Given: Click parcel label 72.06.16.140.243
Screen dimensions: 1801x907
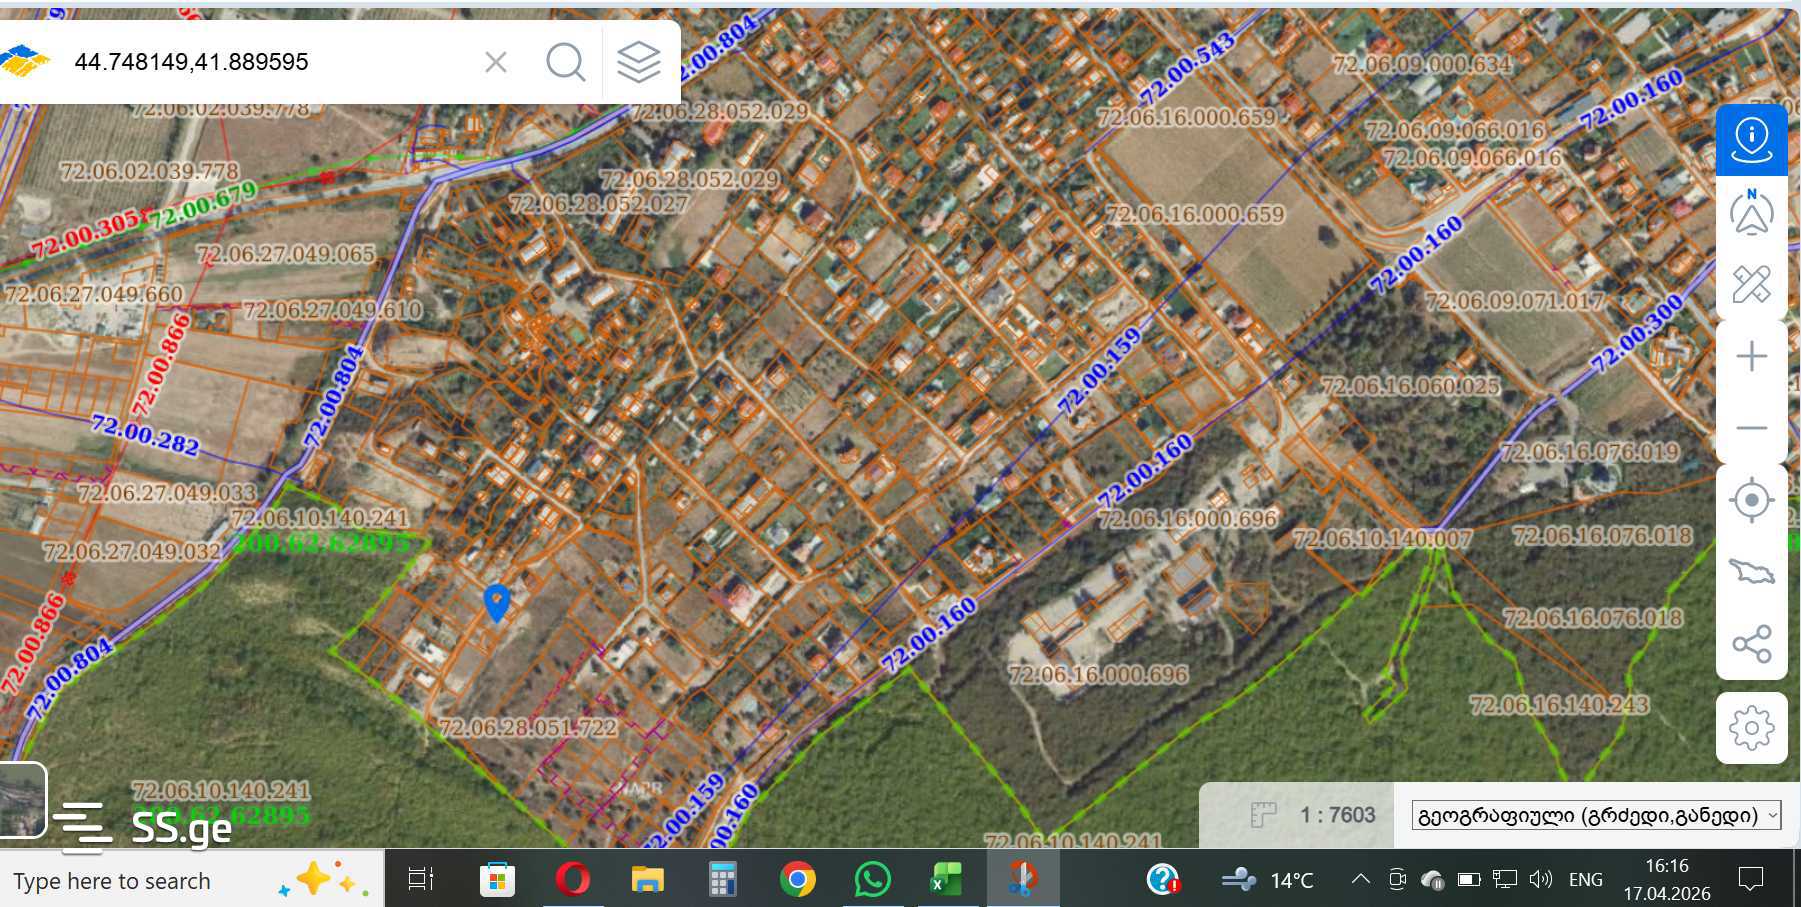Looking at the screenshot, I should click(1559, 705).
